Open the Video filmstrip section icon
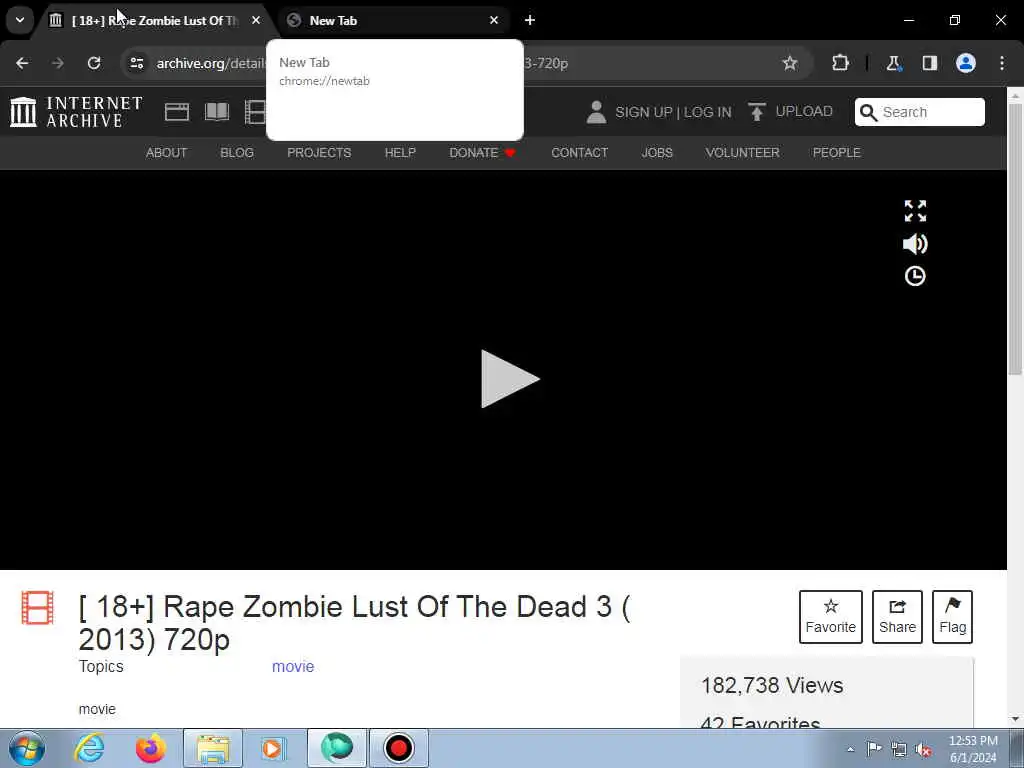 coord(255,112)
